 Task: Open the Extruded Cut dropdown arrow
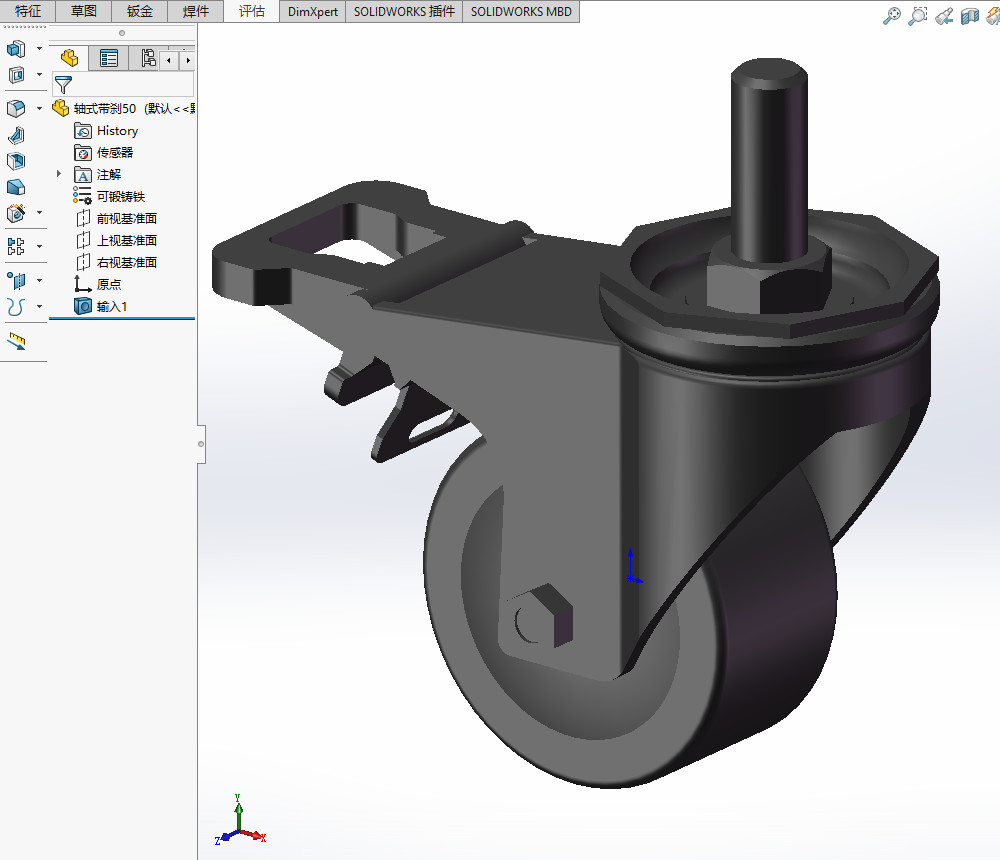pos(39,75)
